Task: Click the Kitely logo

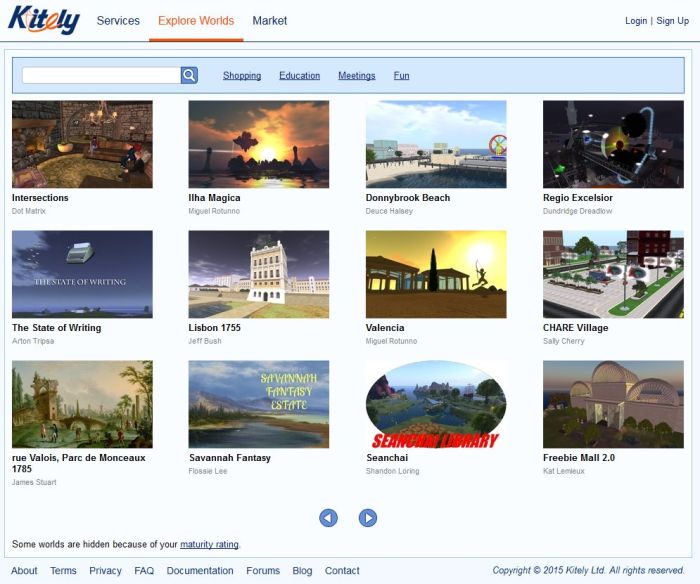Action: (x=44, y=20)
